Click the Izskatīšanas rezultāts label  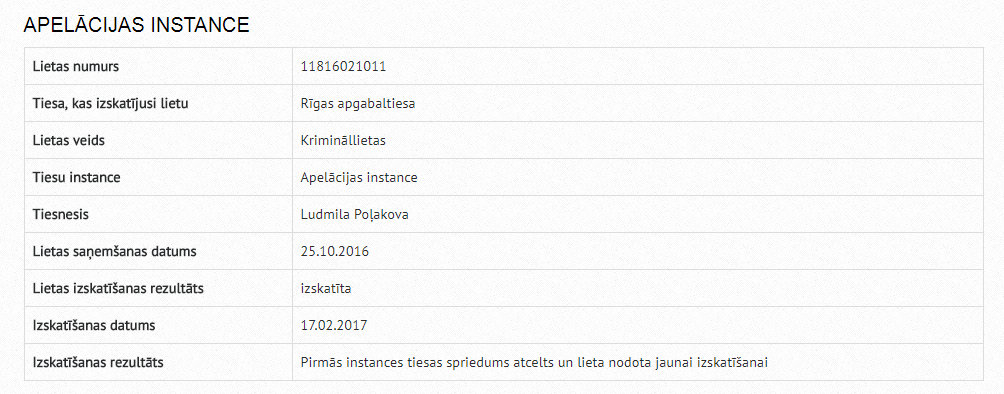98,363
